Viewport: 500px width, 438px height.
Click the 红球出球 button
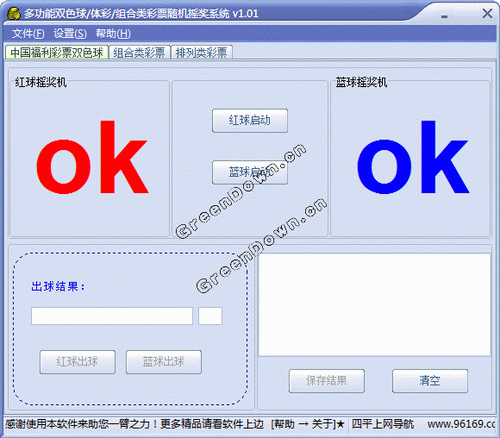pos(77,362)
